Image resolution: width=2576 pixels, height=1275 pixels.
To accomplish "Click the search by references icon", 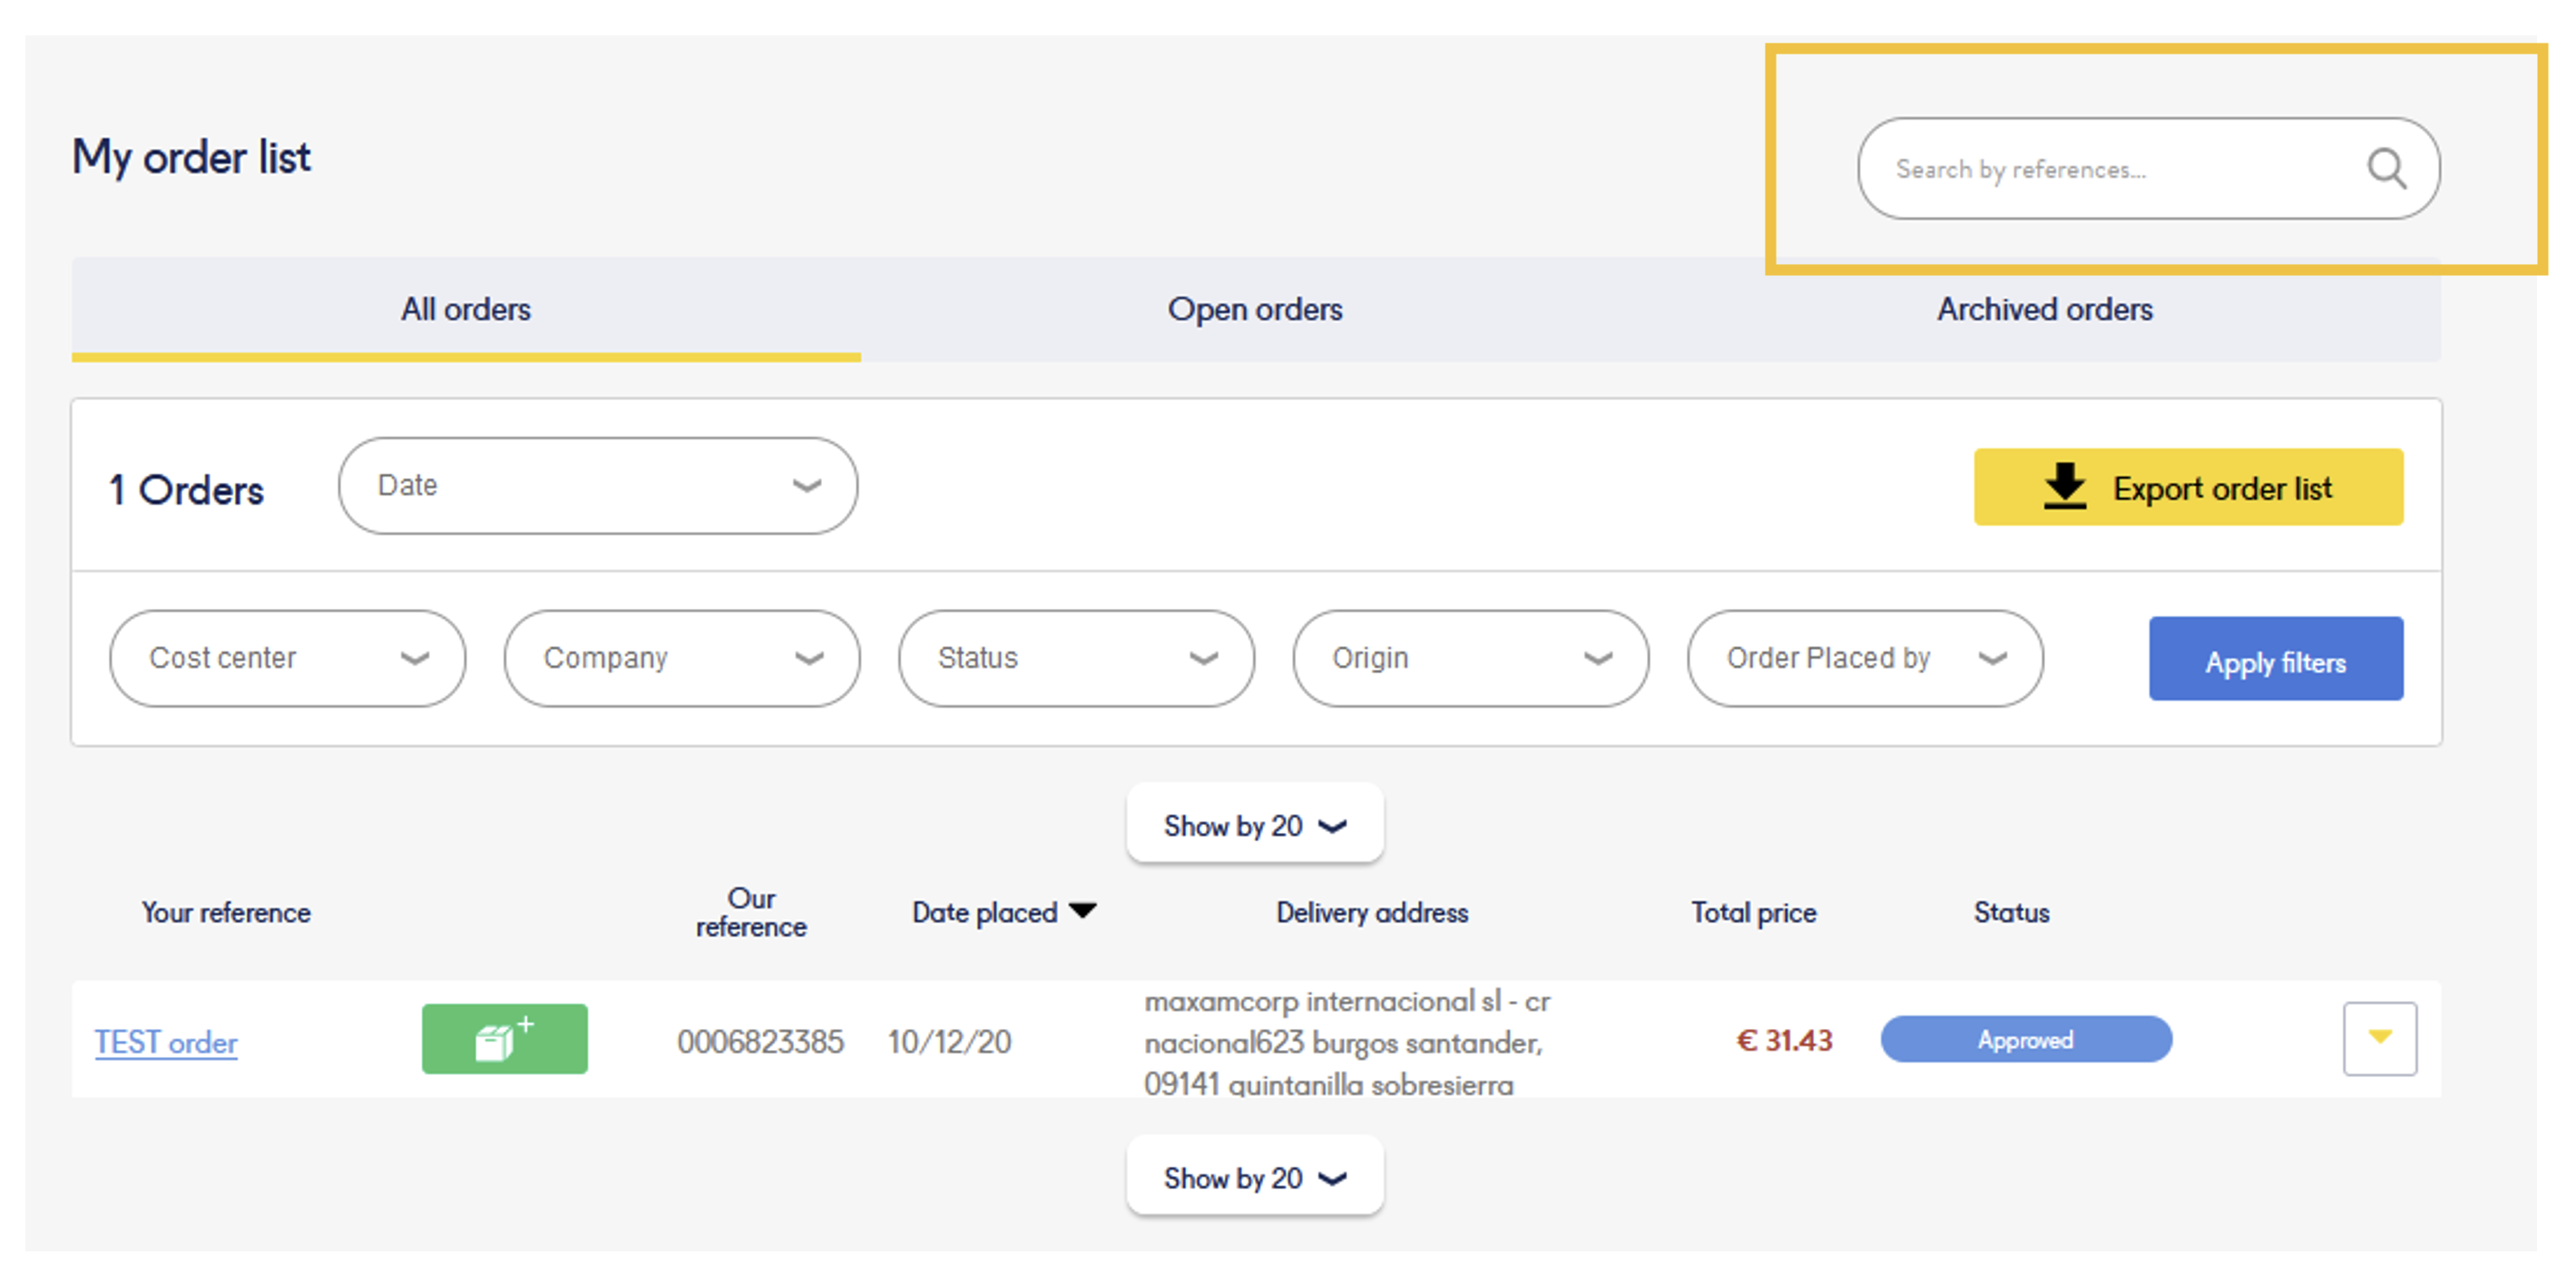I will tap(2385, 169).
